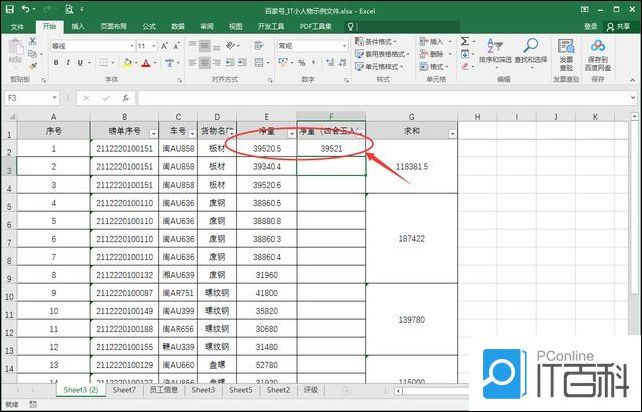The height and width of the screenshot is (412, 642).
Task: Click 登录 to sign in
Action: point(590,27)
